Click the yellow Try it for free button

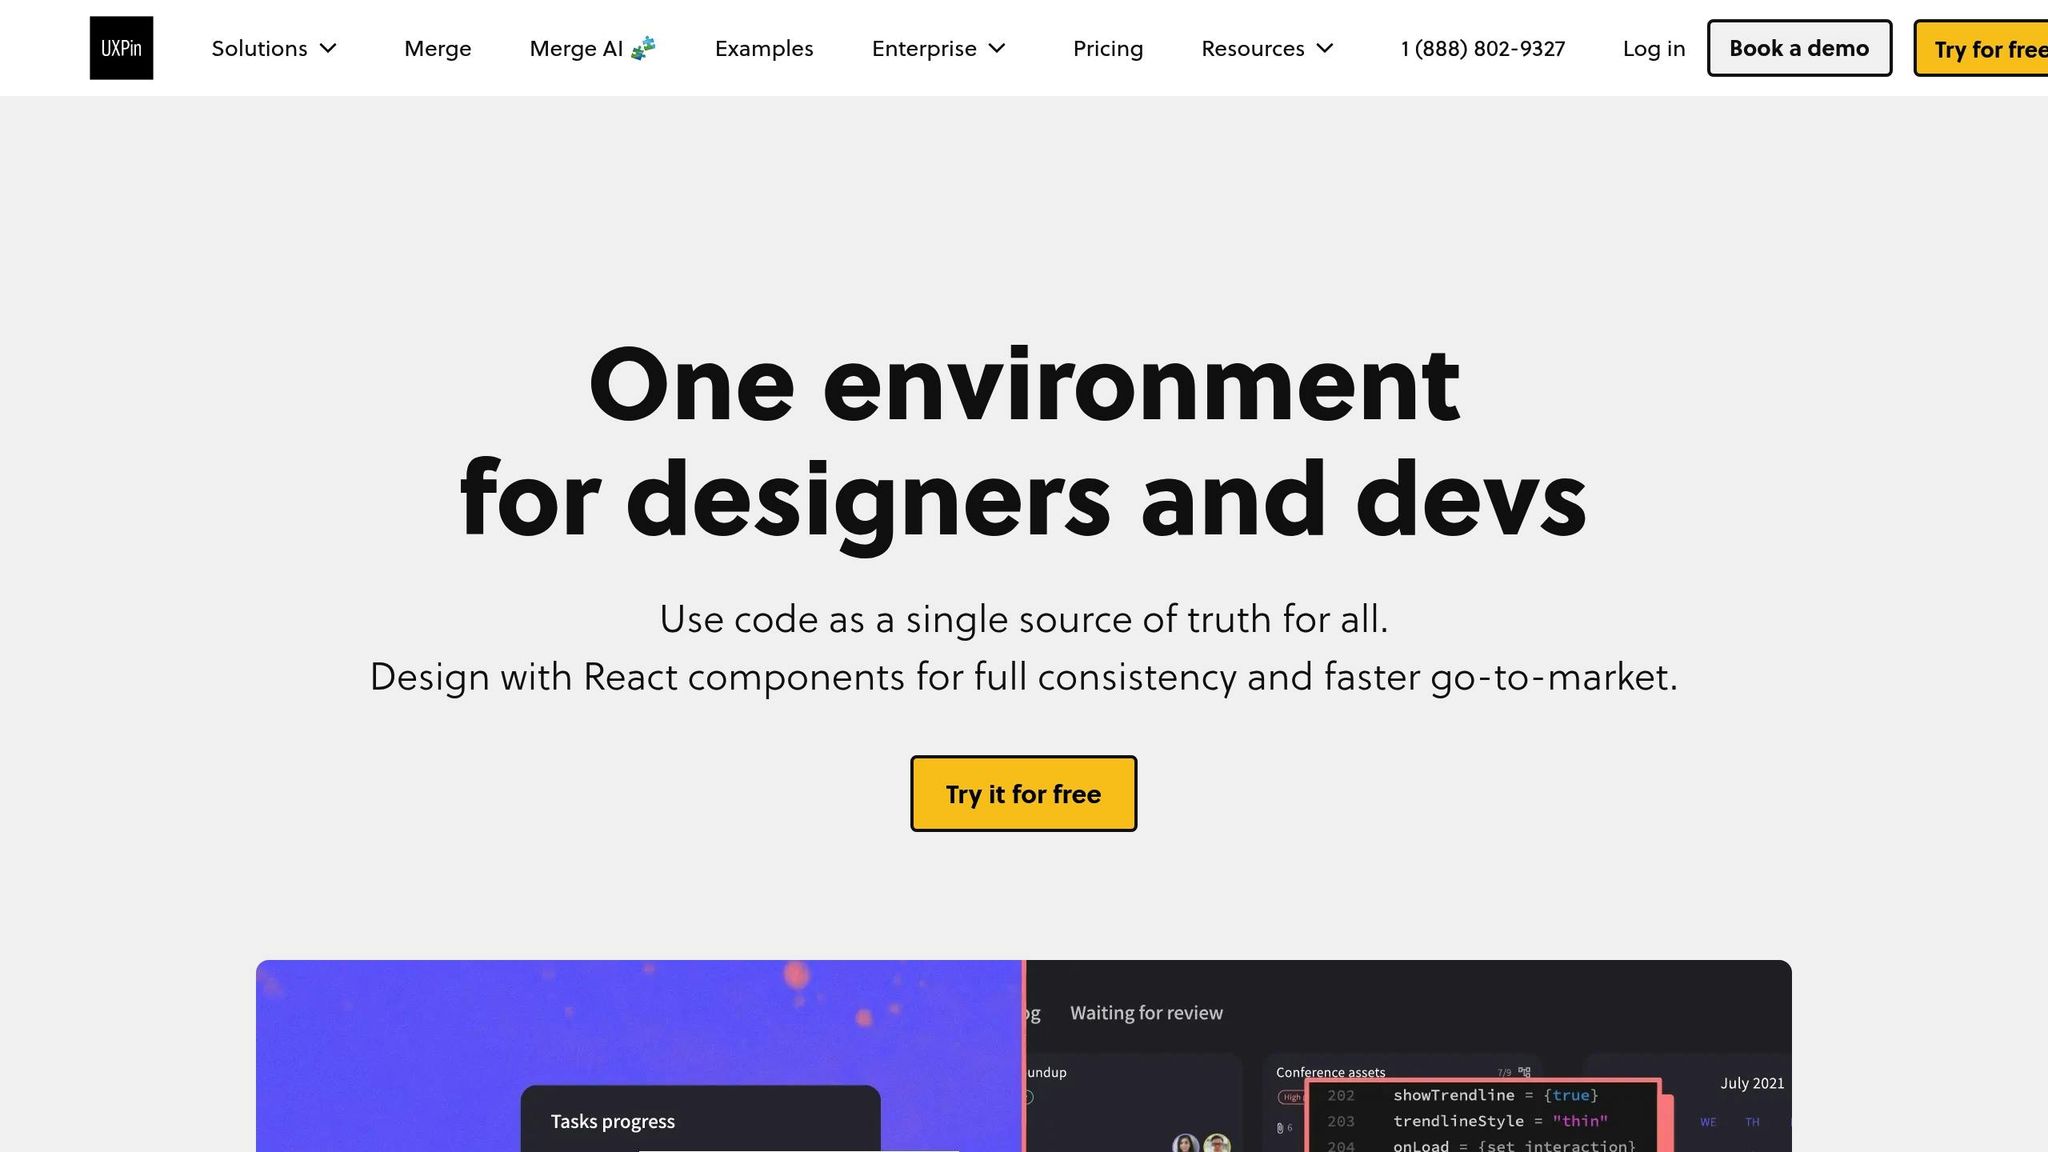point(1022,793)
